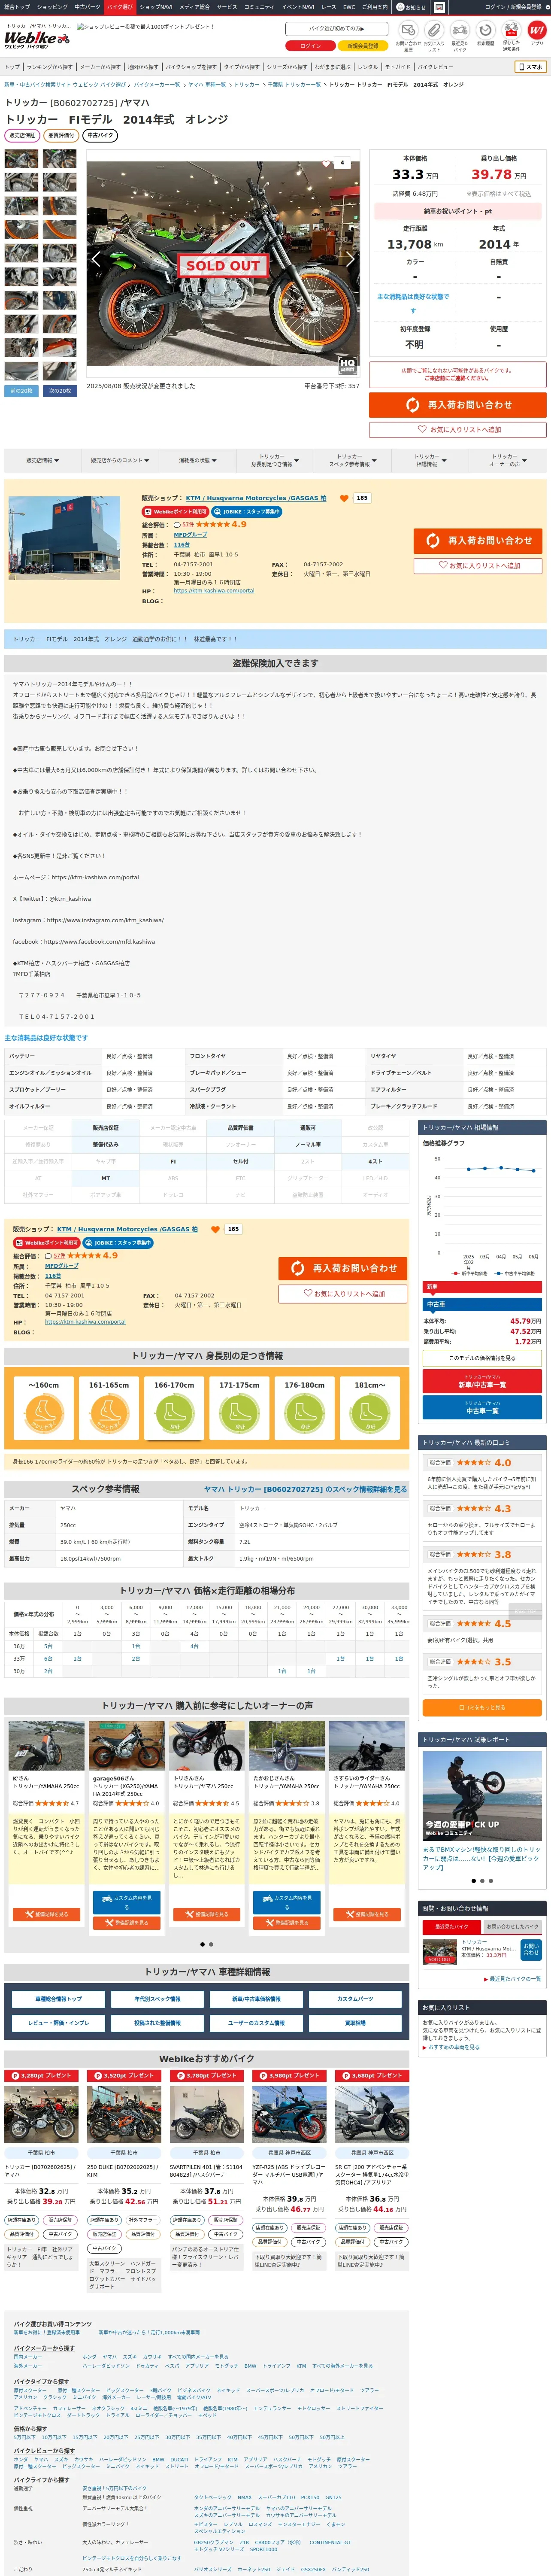Show the next photo with the right arrow
This screenshot has height=2576, width=551.
pos(350,258)
